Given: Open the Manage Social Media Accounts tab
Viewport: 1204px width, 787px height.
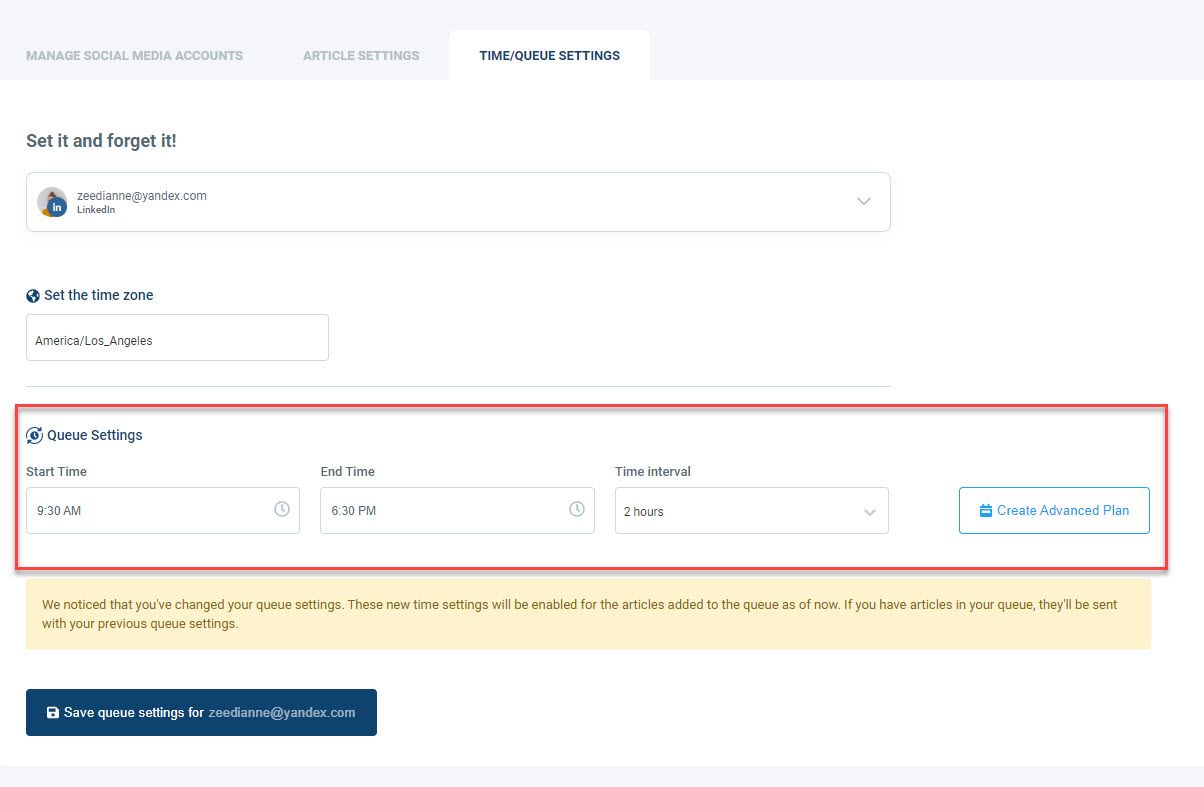Looking at the screenshot, I should point(134,55).
